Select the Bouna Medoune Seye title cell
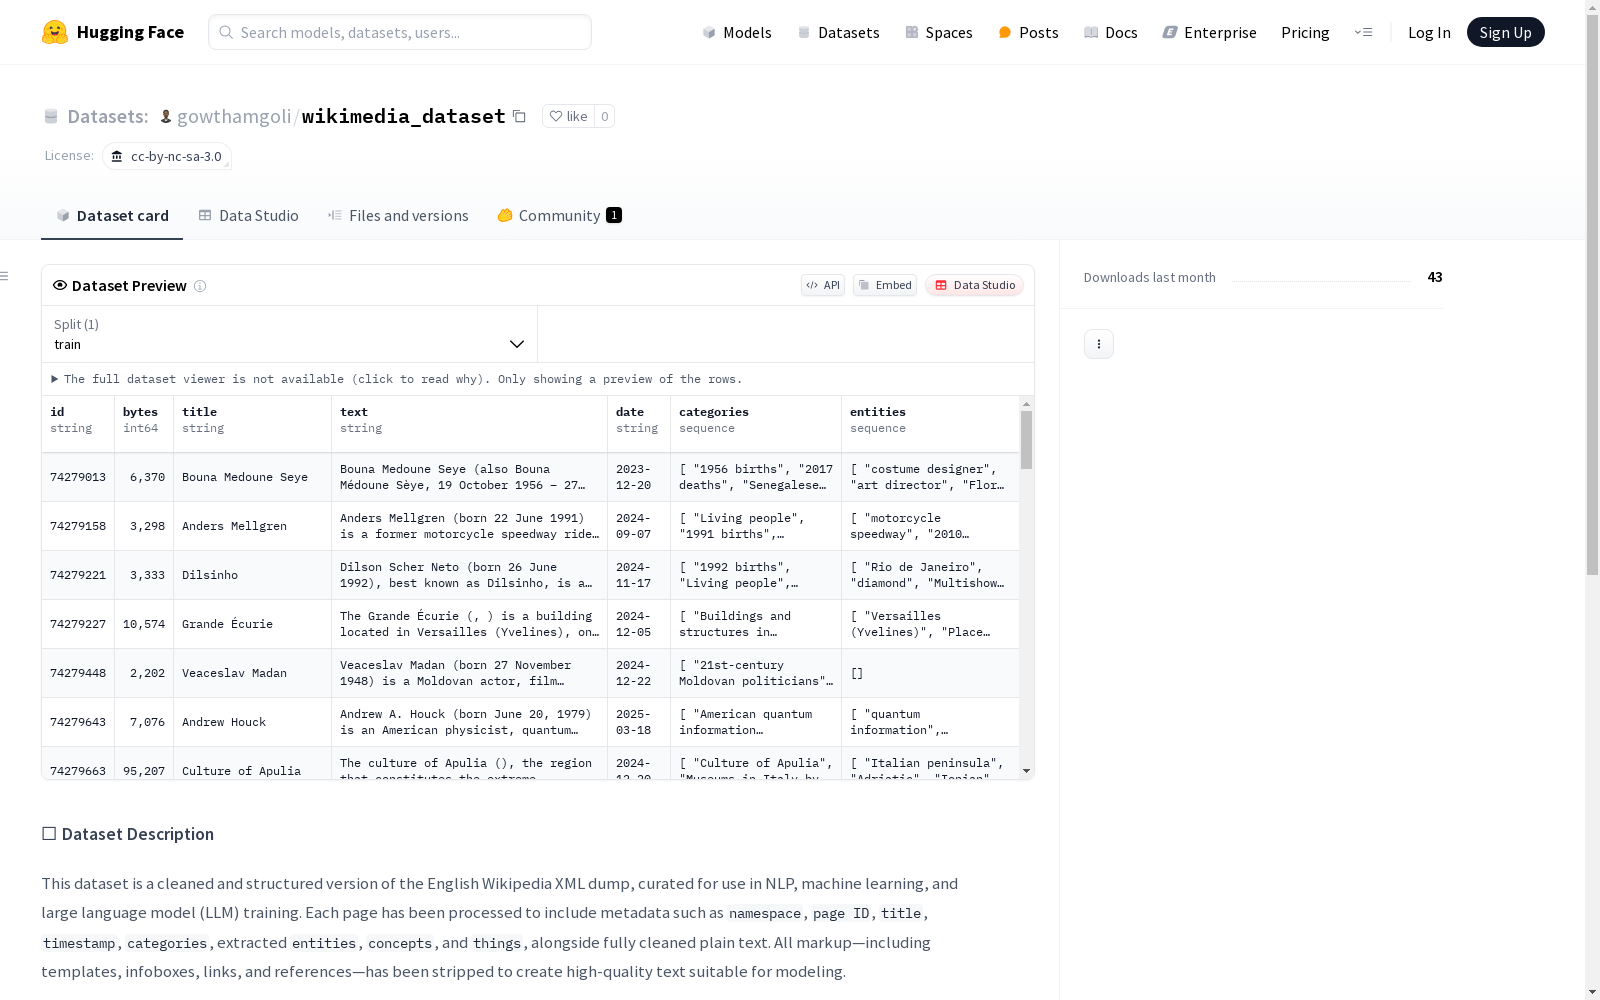Screen dimensions: 1600x1000 tap(253, 477)
